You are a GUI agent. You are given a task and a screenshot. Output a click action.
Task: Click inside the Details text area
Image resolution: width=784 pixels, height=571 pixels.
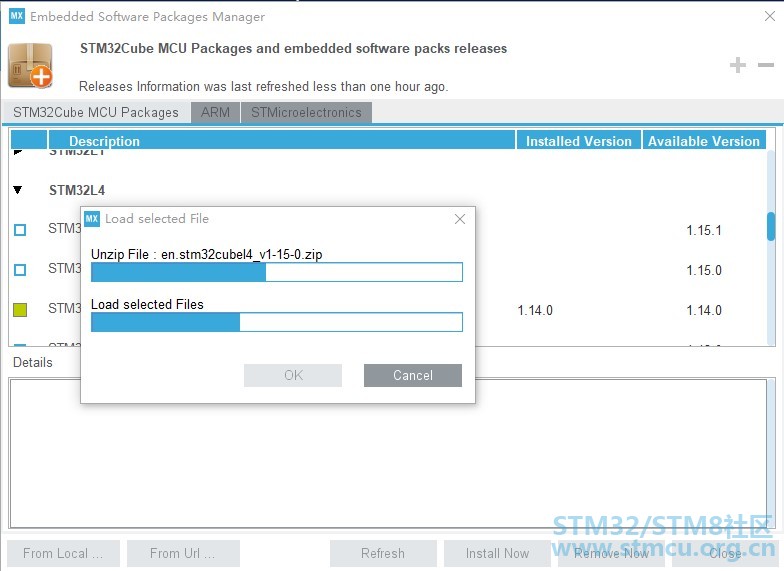click(x=388, y=454)
